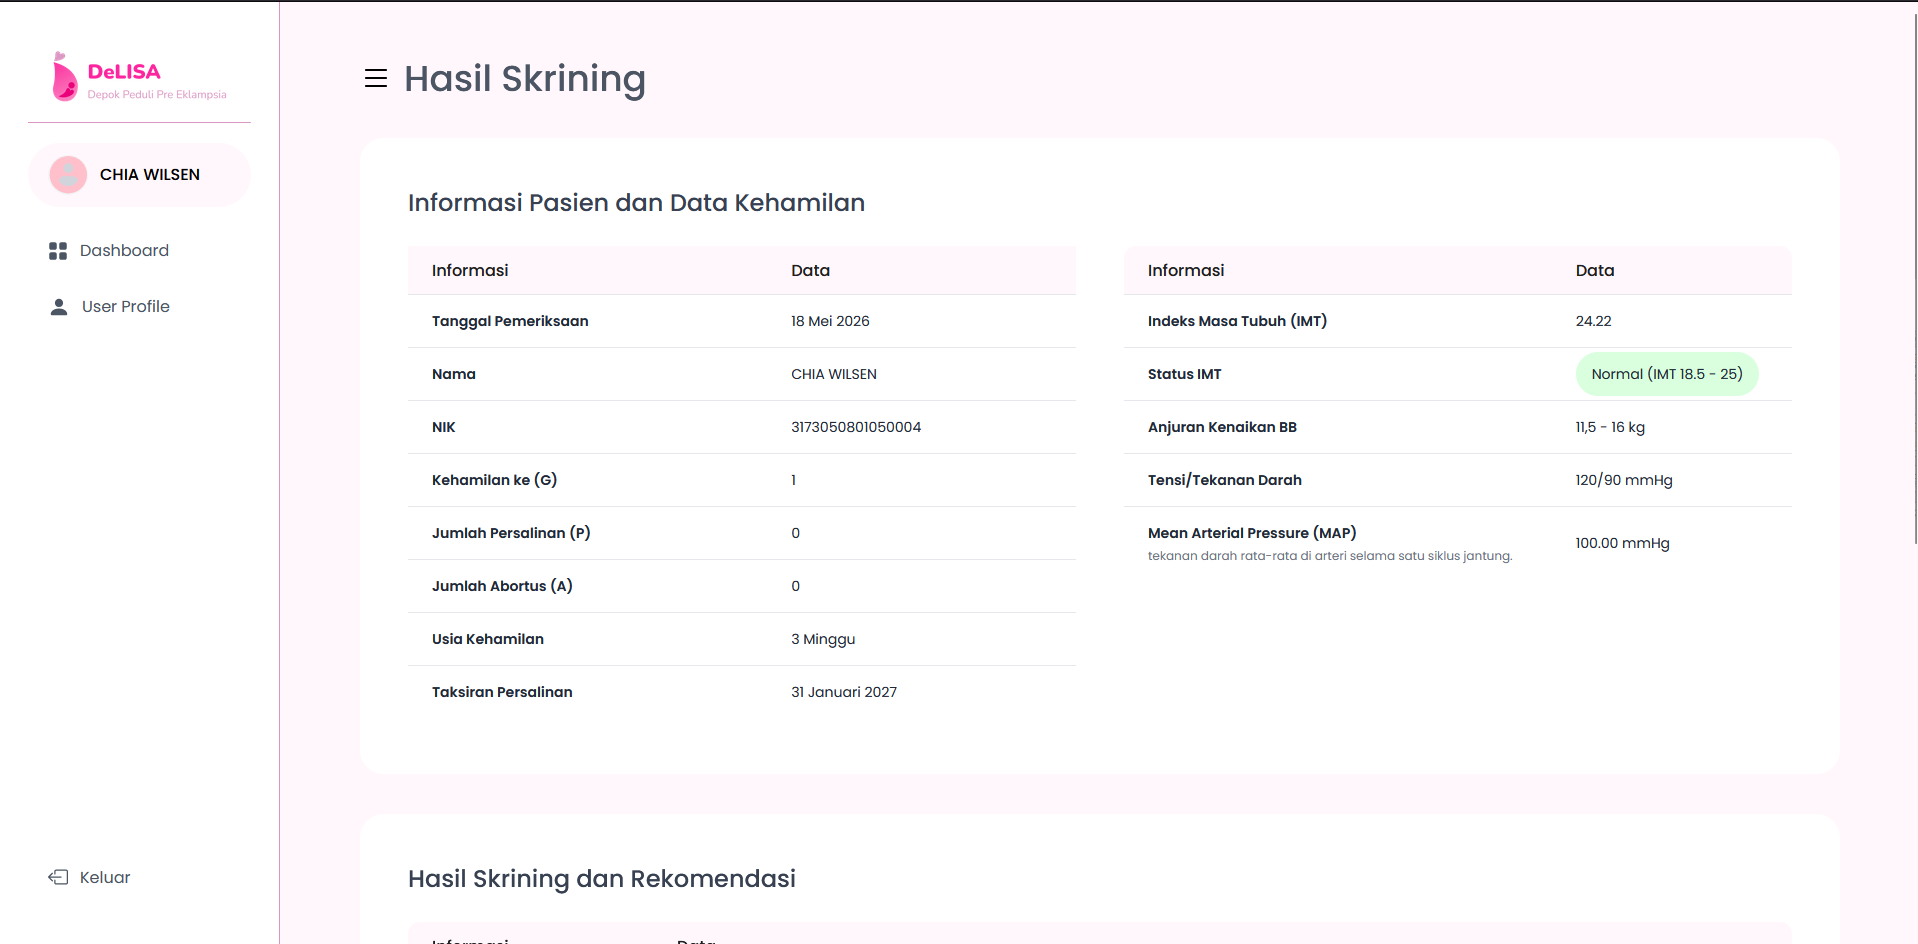Click the NIK row label

444,427
